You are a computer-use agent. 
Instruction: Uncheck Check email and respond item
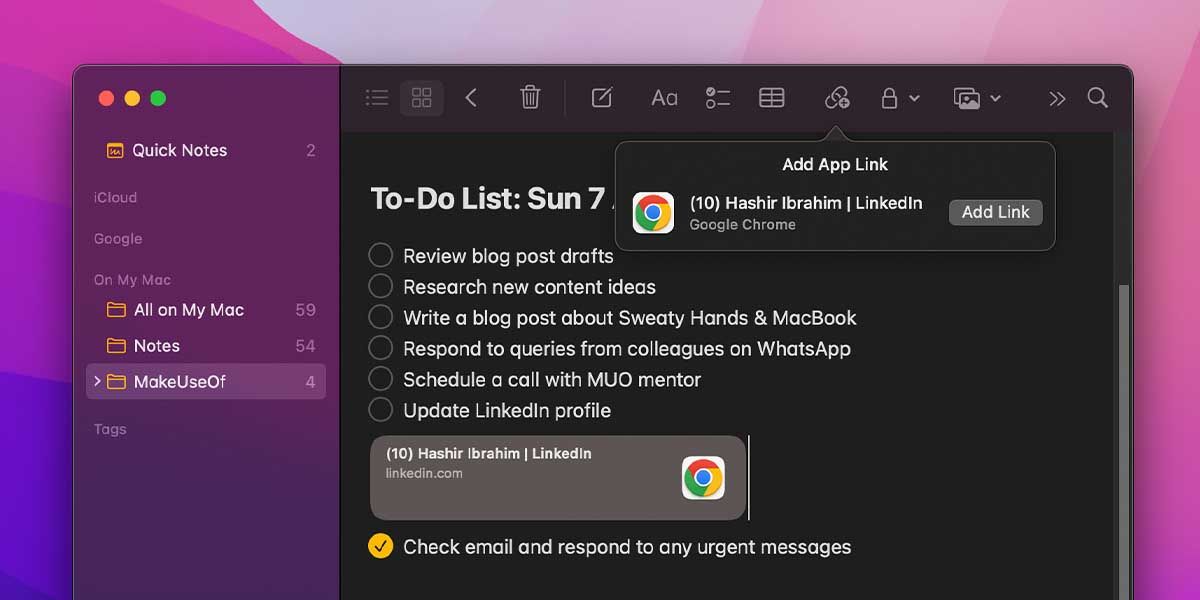(x=380, y=546)
